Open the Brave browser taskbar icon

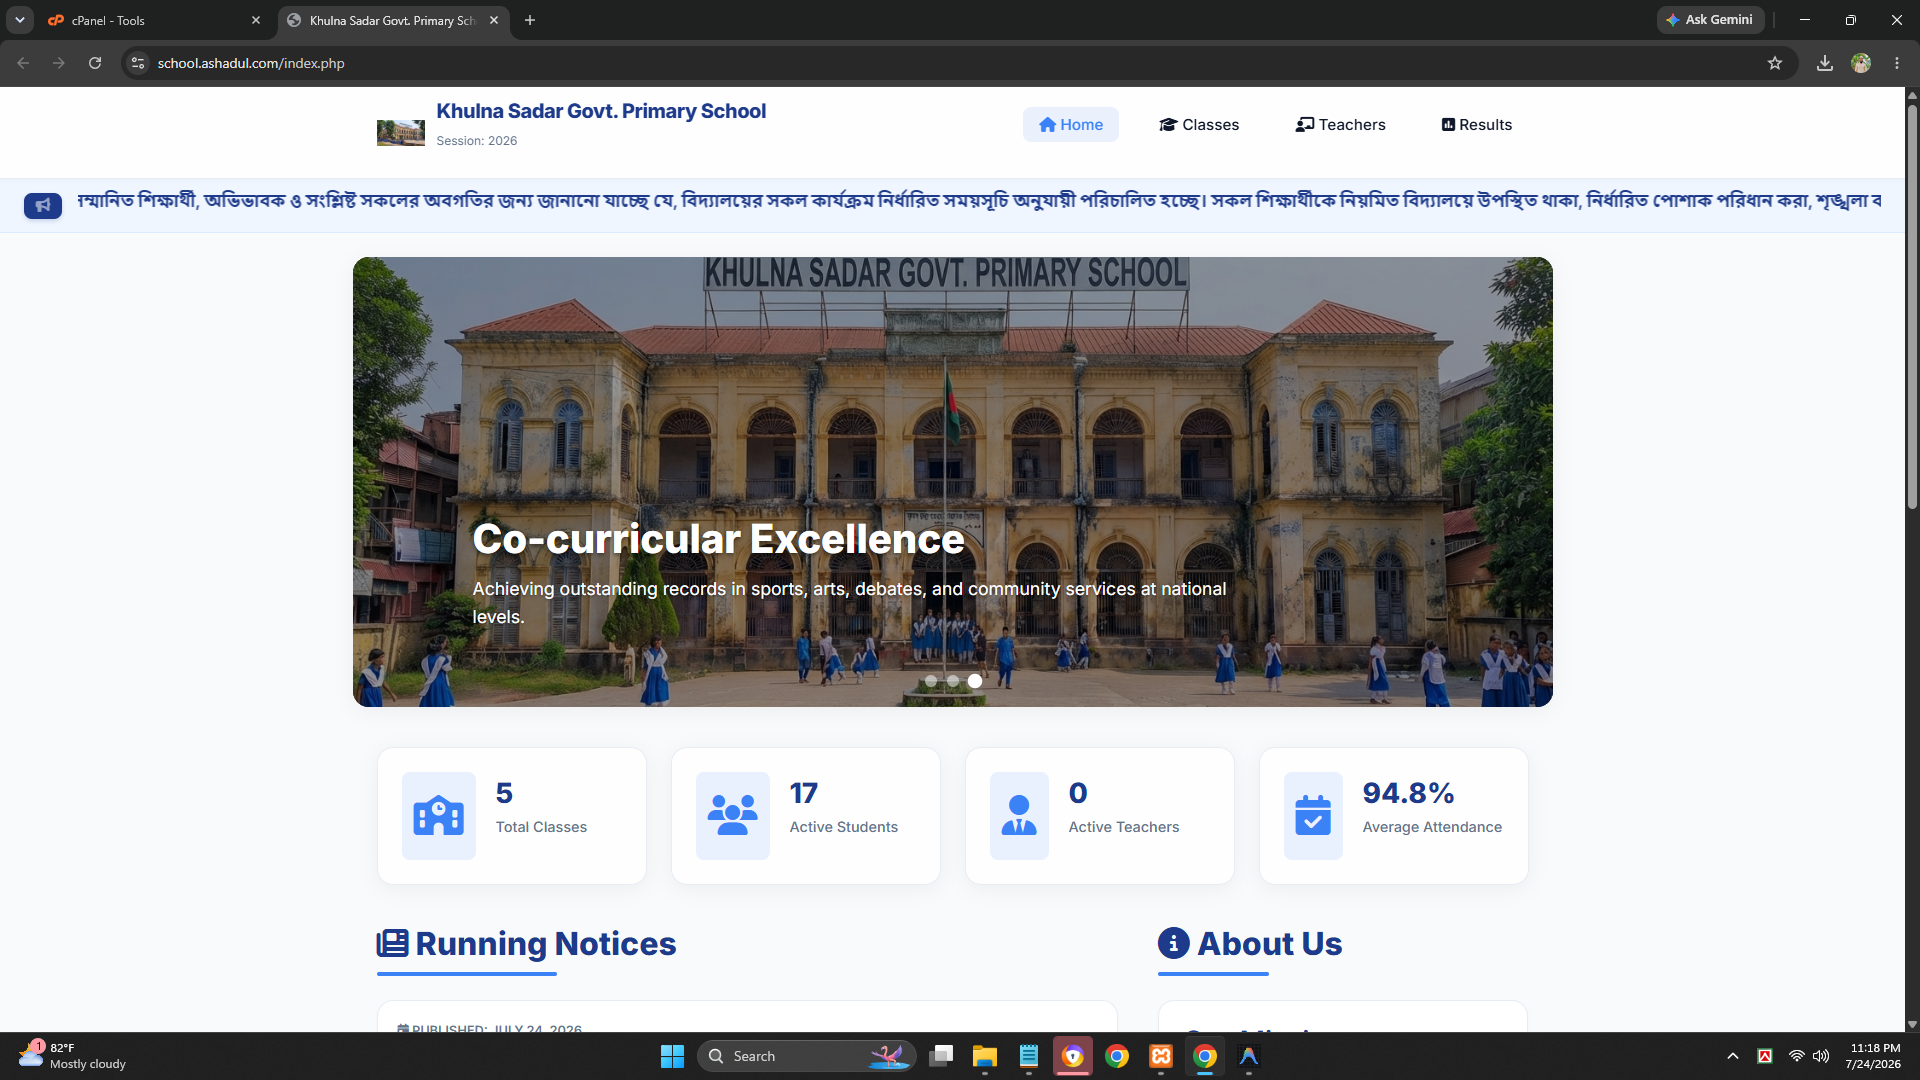pyautogui.click(x=1073, y=1056)
